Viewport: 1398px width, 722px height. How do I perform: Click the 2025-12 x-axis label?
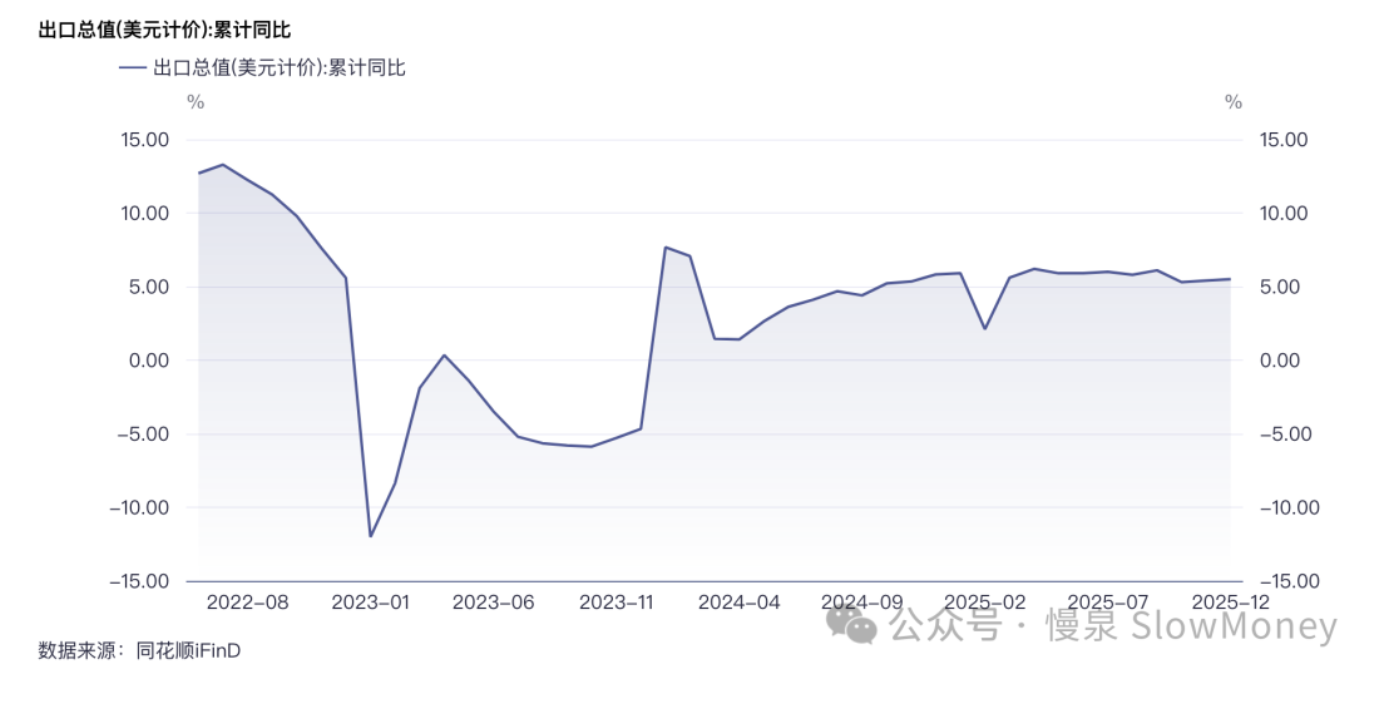(1231, 603)
